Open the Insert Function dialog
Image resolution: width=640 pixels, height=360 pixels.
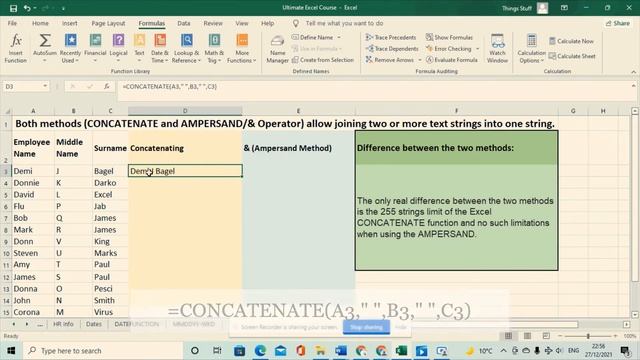point(16,49)
